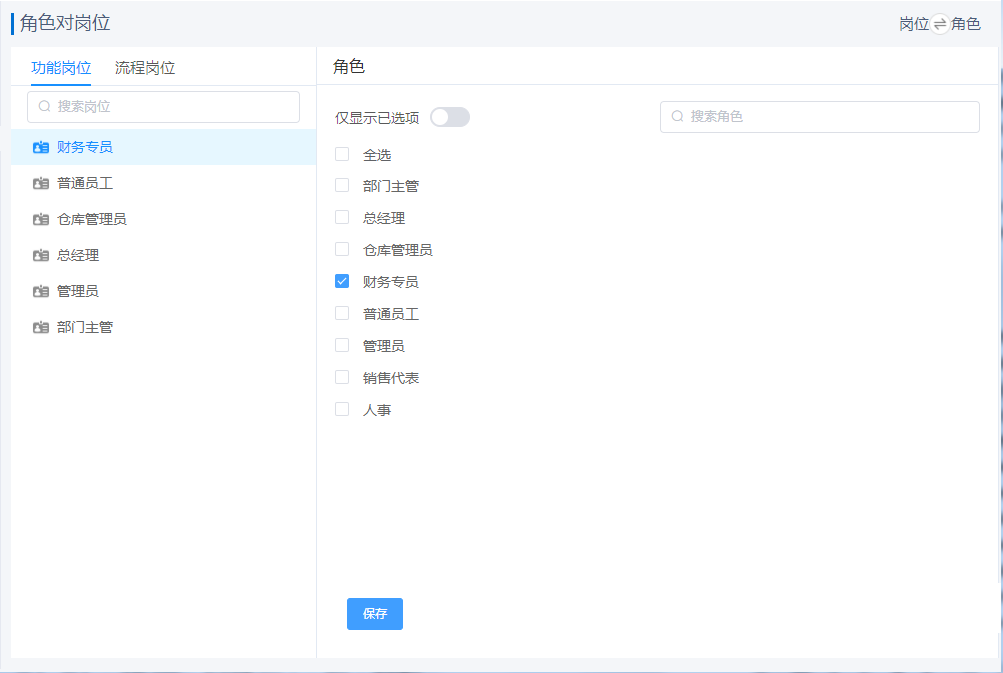Viewport: 1003px width, 673px height.
Task: Click the ID card icon beside 管理员 post
Action: click(40, 291)
